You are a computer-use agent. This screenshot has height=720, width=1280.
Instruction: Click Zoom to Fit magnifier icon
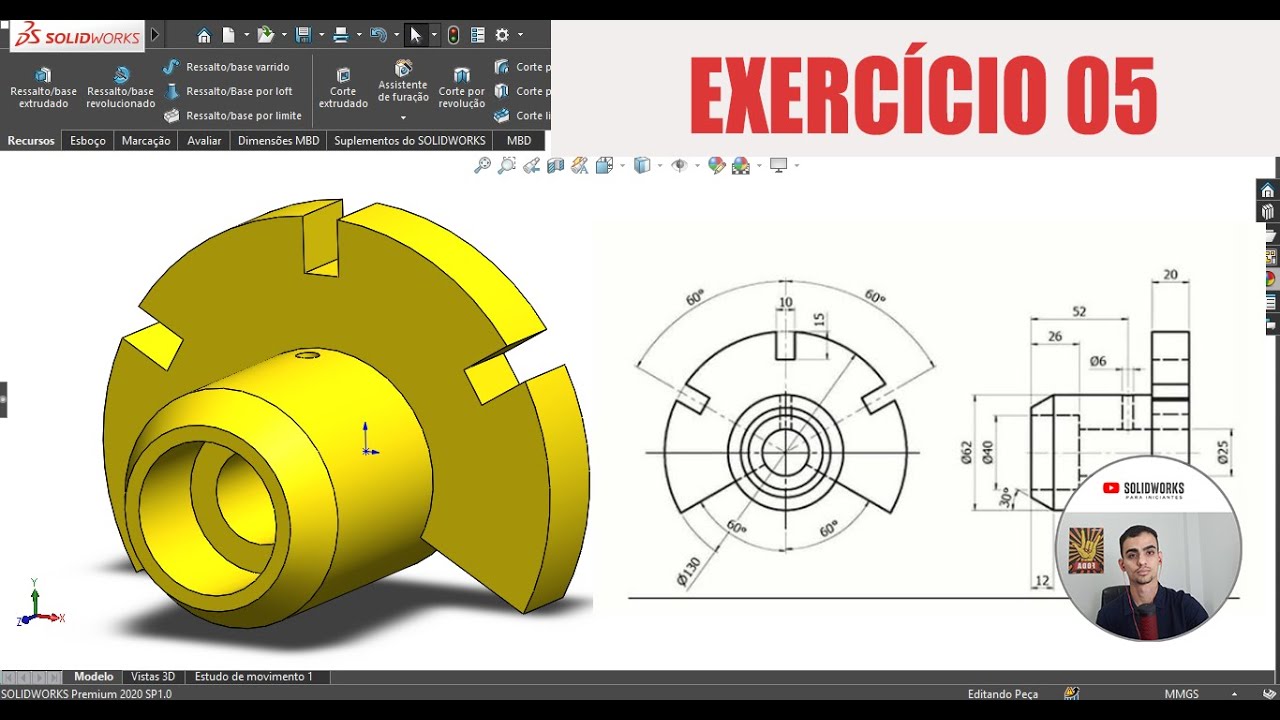[482, 165]
